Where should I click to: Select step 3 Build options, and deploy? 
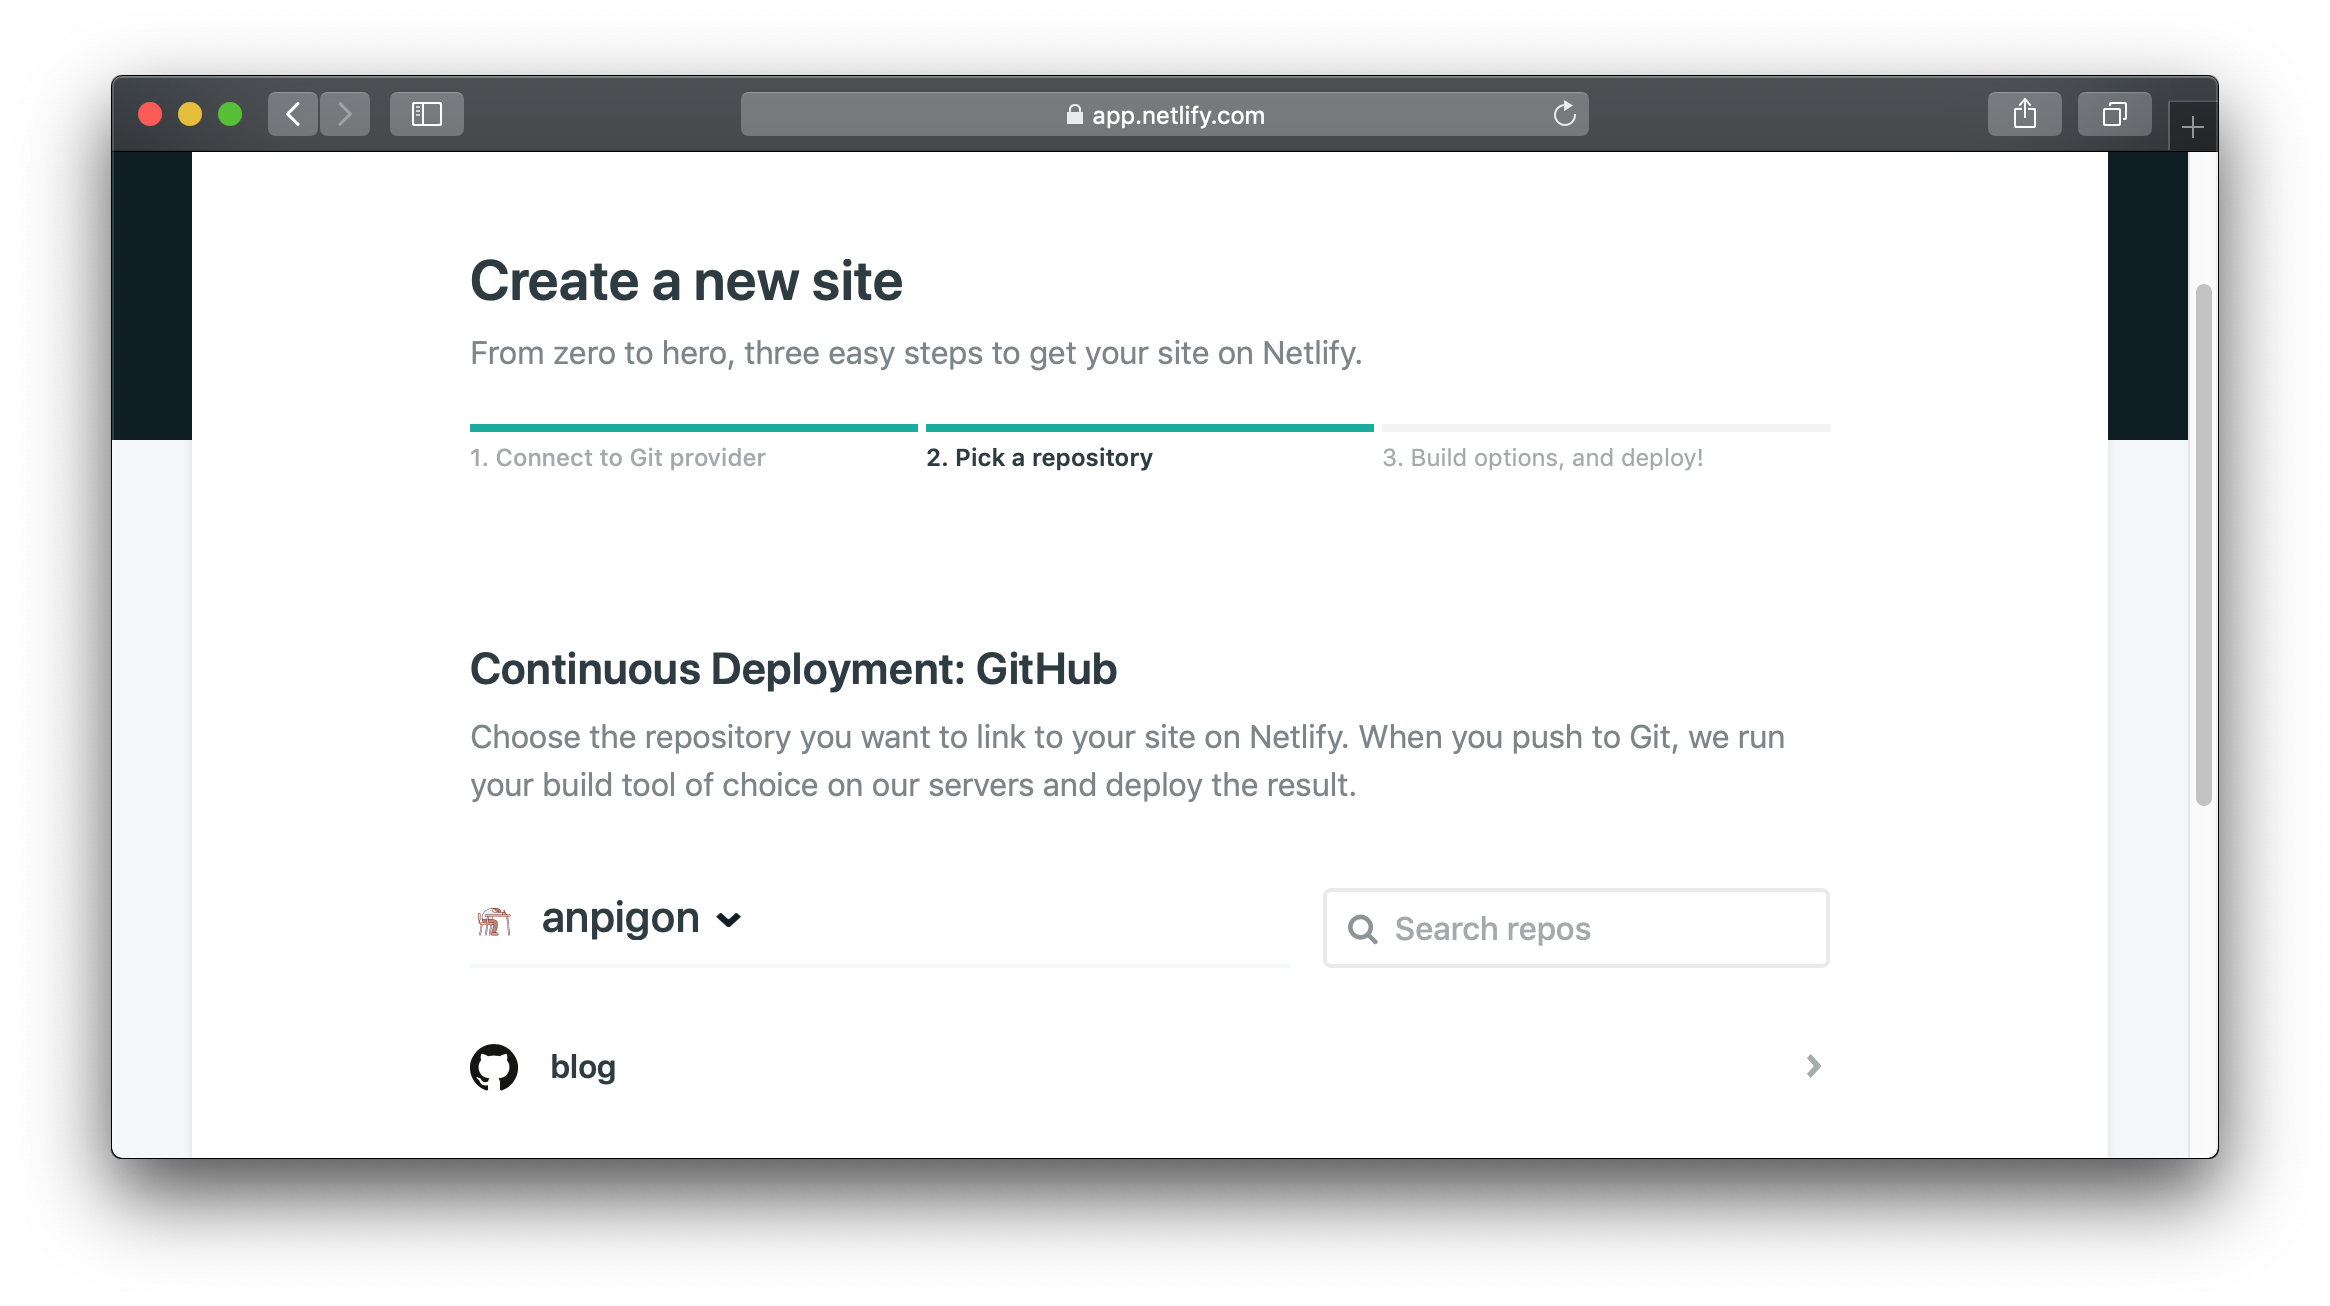click(x=1542, y=458)
